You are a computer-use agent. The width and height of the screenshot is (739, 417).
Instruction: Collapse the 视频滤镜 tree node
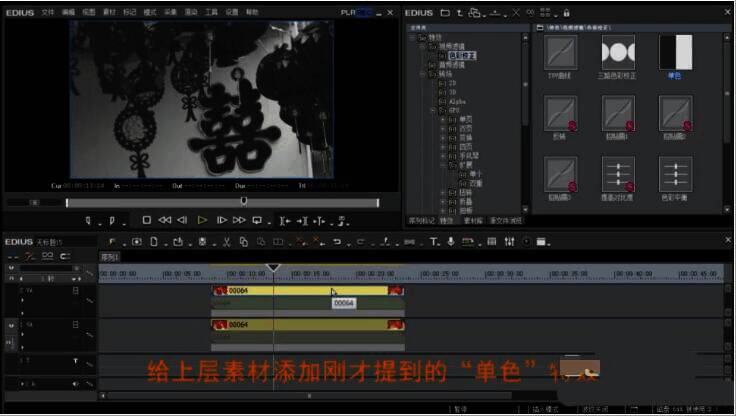click(423, 46)
